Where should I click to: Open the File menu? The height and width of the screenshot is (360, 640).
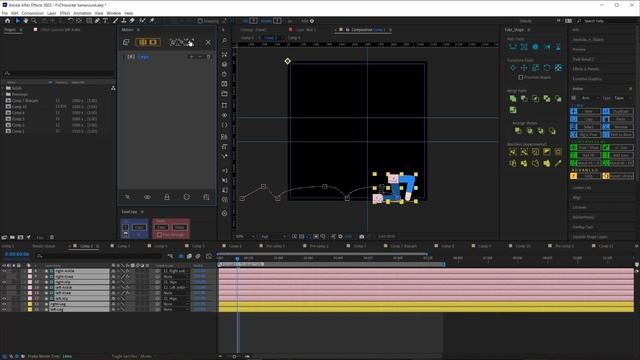4,13
